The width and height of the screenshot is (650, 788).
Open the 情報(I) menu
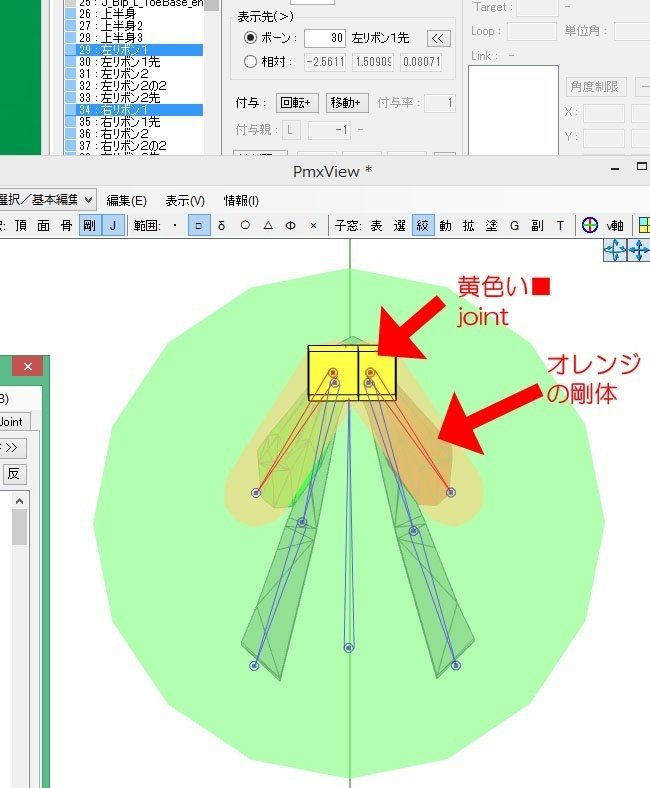[241, 201]
